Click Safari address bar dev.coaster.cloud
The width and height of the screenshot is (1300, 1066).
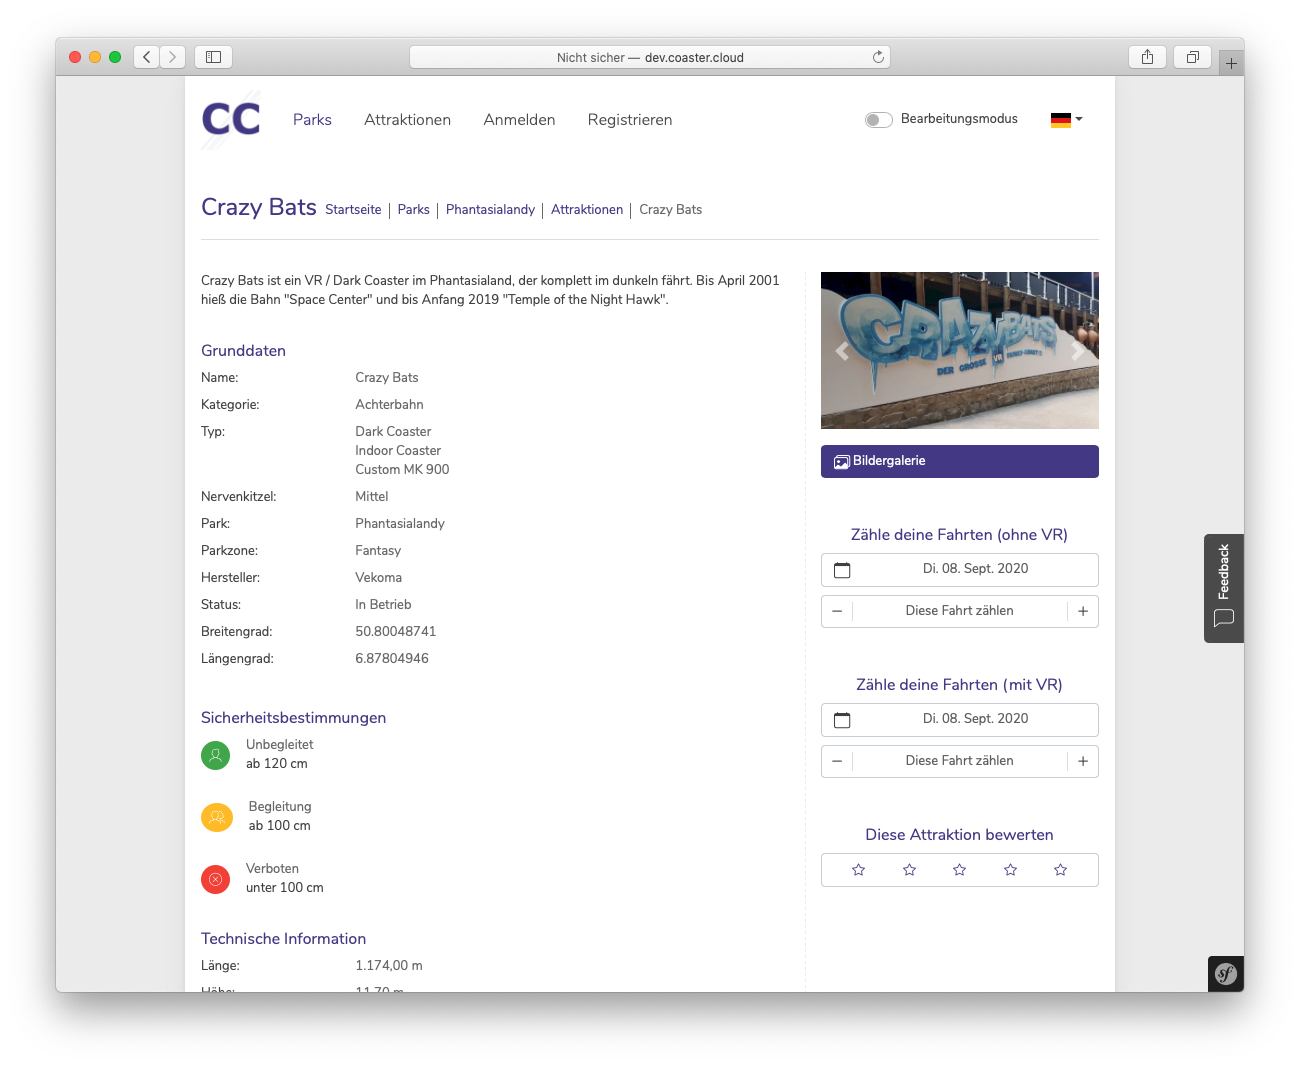point(650,57)
